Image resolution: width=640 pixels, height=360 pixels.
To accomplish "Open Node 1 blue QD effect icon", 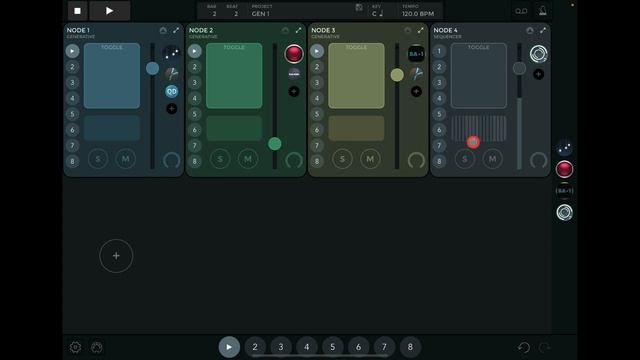I will click(171, 91).
